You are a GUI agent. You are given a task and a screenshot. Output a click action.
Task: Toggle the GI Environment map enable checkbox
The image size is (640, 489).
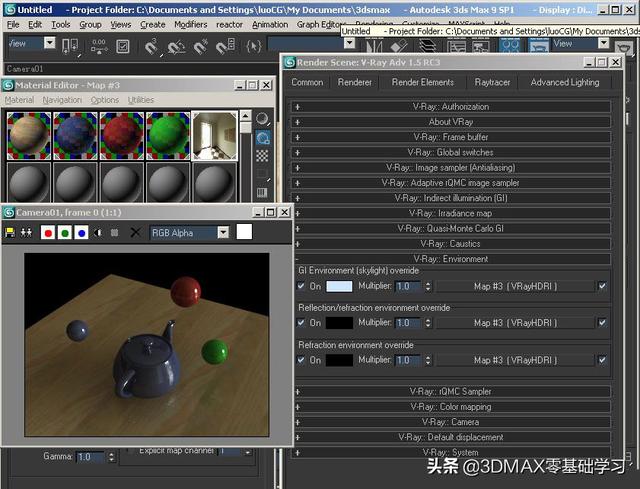tap(602, 286)
